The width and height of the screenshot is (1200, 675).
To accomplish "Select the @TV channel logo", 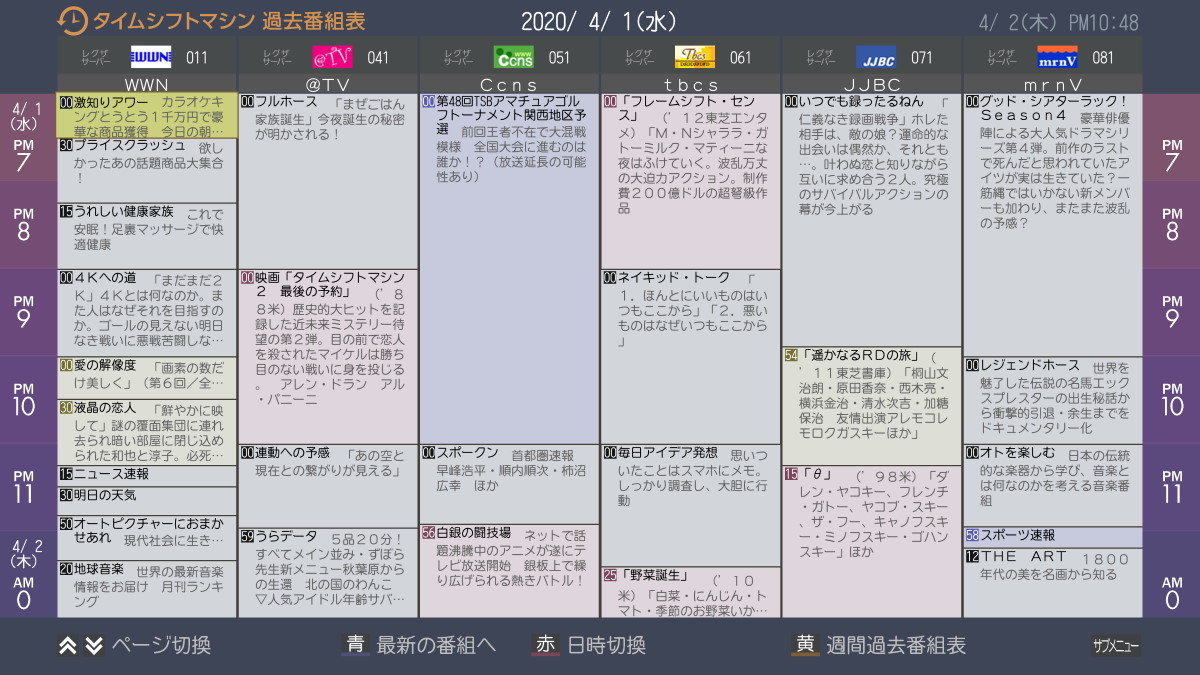I will pos(332,57).
